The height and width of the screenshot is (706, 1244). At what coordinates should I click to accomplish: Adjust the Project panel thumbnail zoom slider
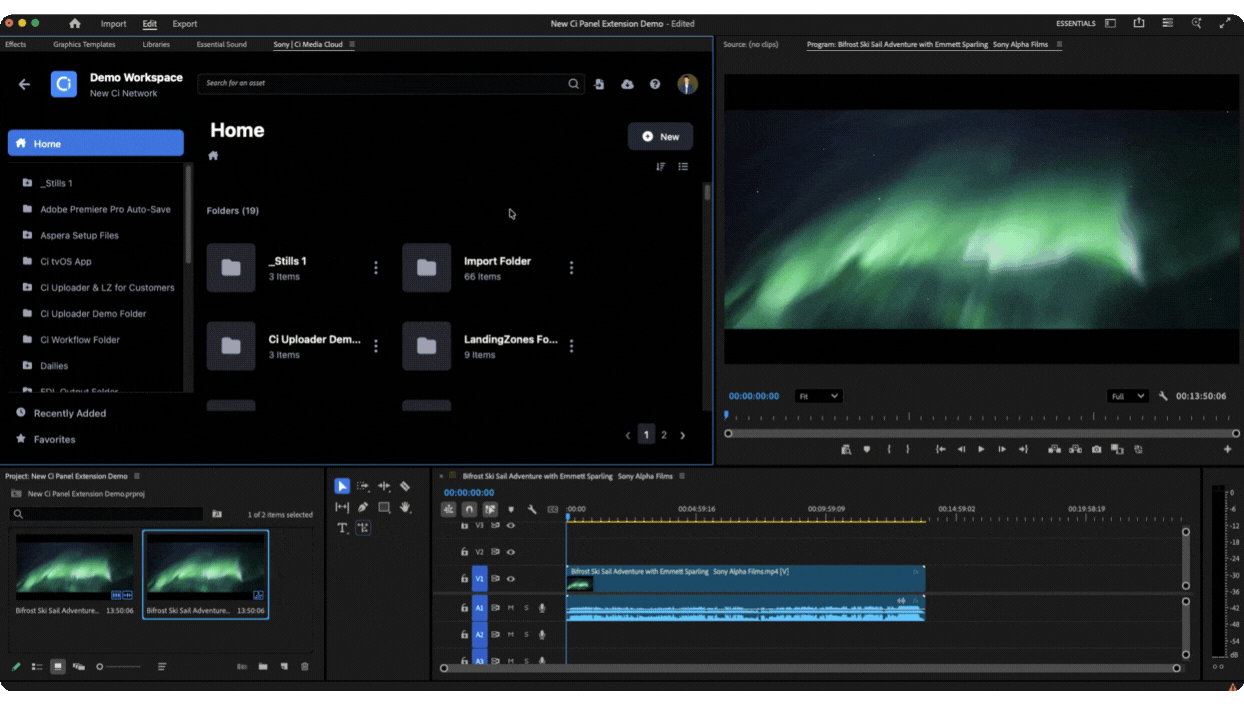click(x=118, y=667)
